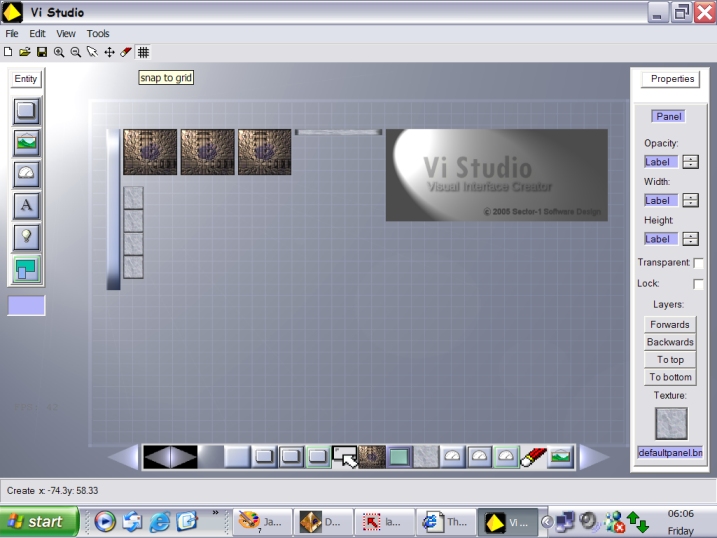
Task: Adjust the Opacity spinner control
Action: click(690, 162)
